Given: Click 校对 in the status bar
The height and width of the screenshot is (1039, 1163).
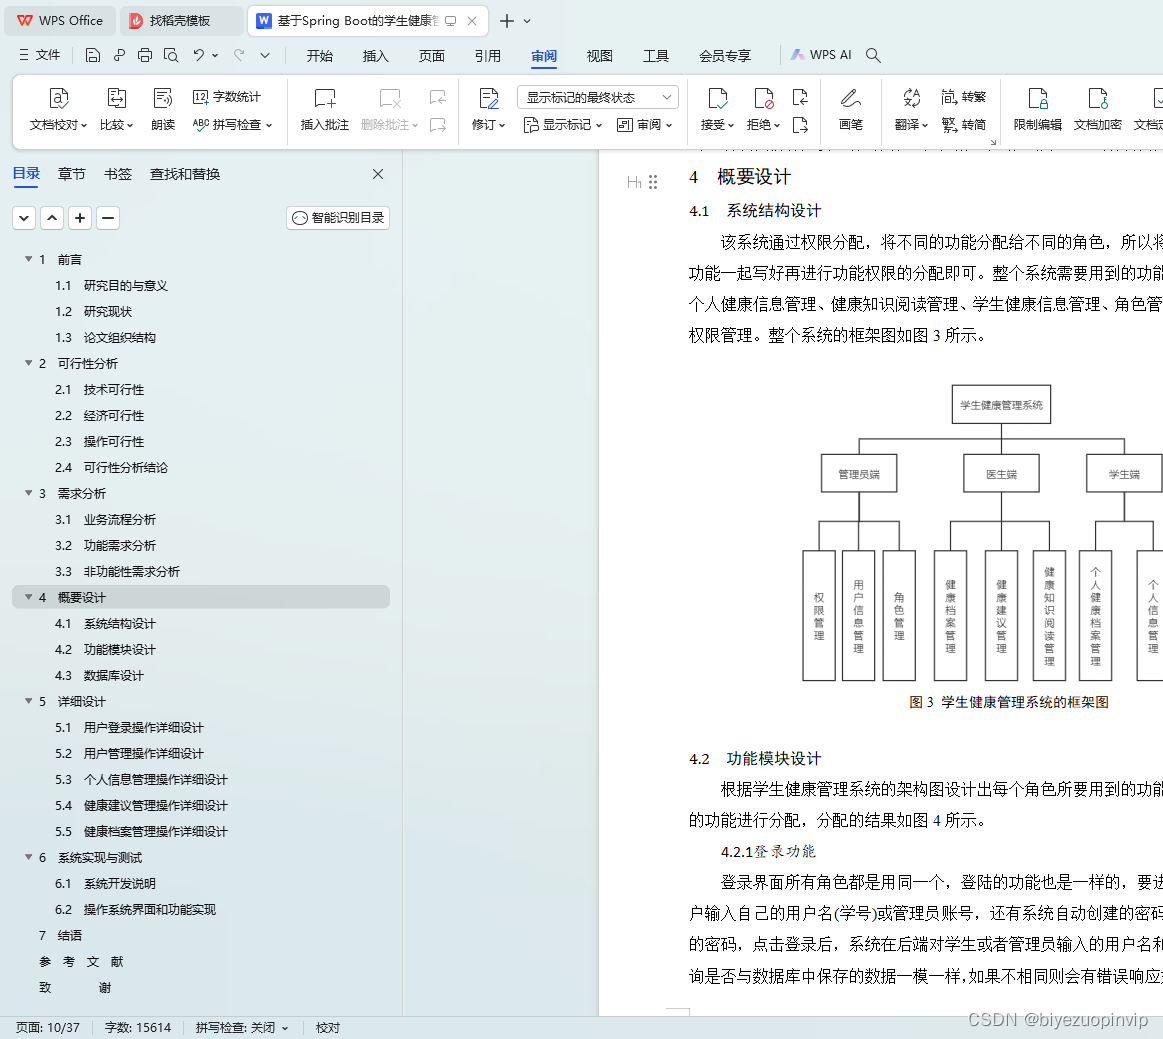Looking at the screenshot, I should coord(328,1027).
